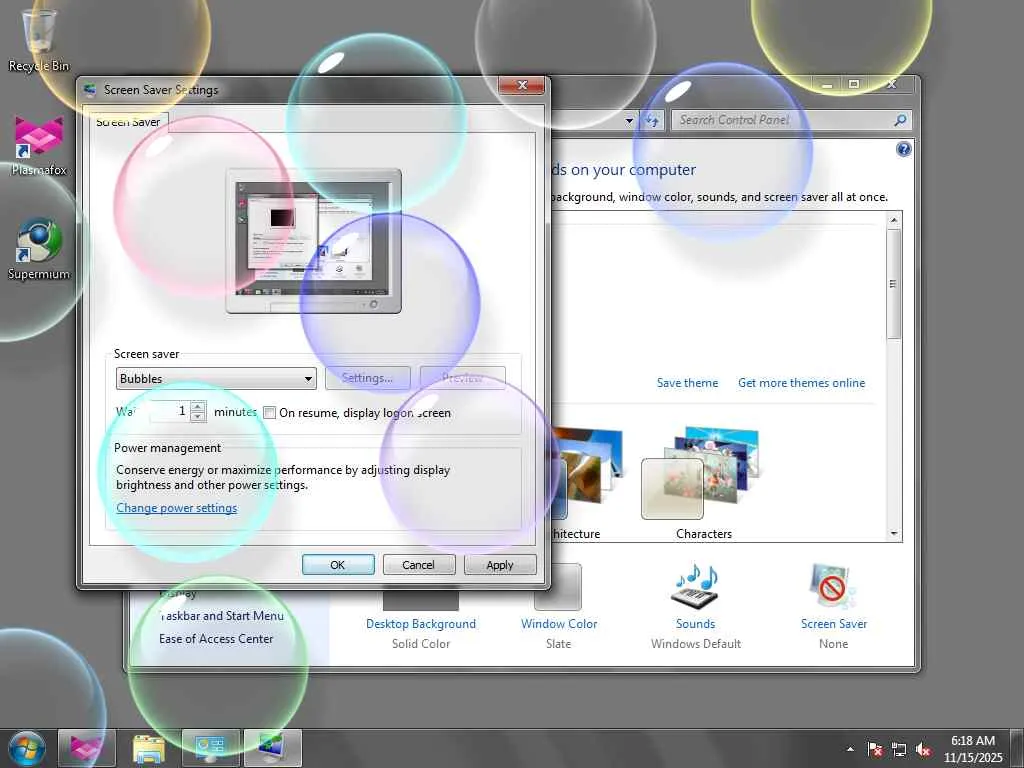Click Save theme link
Screen dimensions: 1024x768
(687, 383)
